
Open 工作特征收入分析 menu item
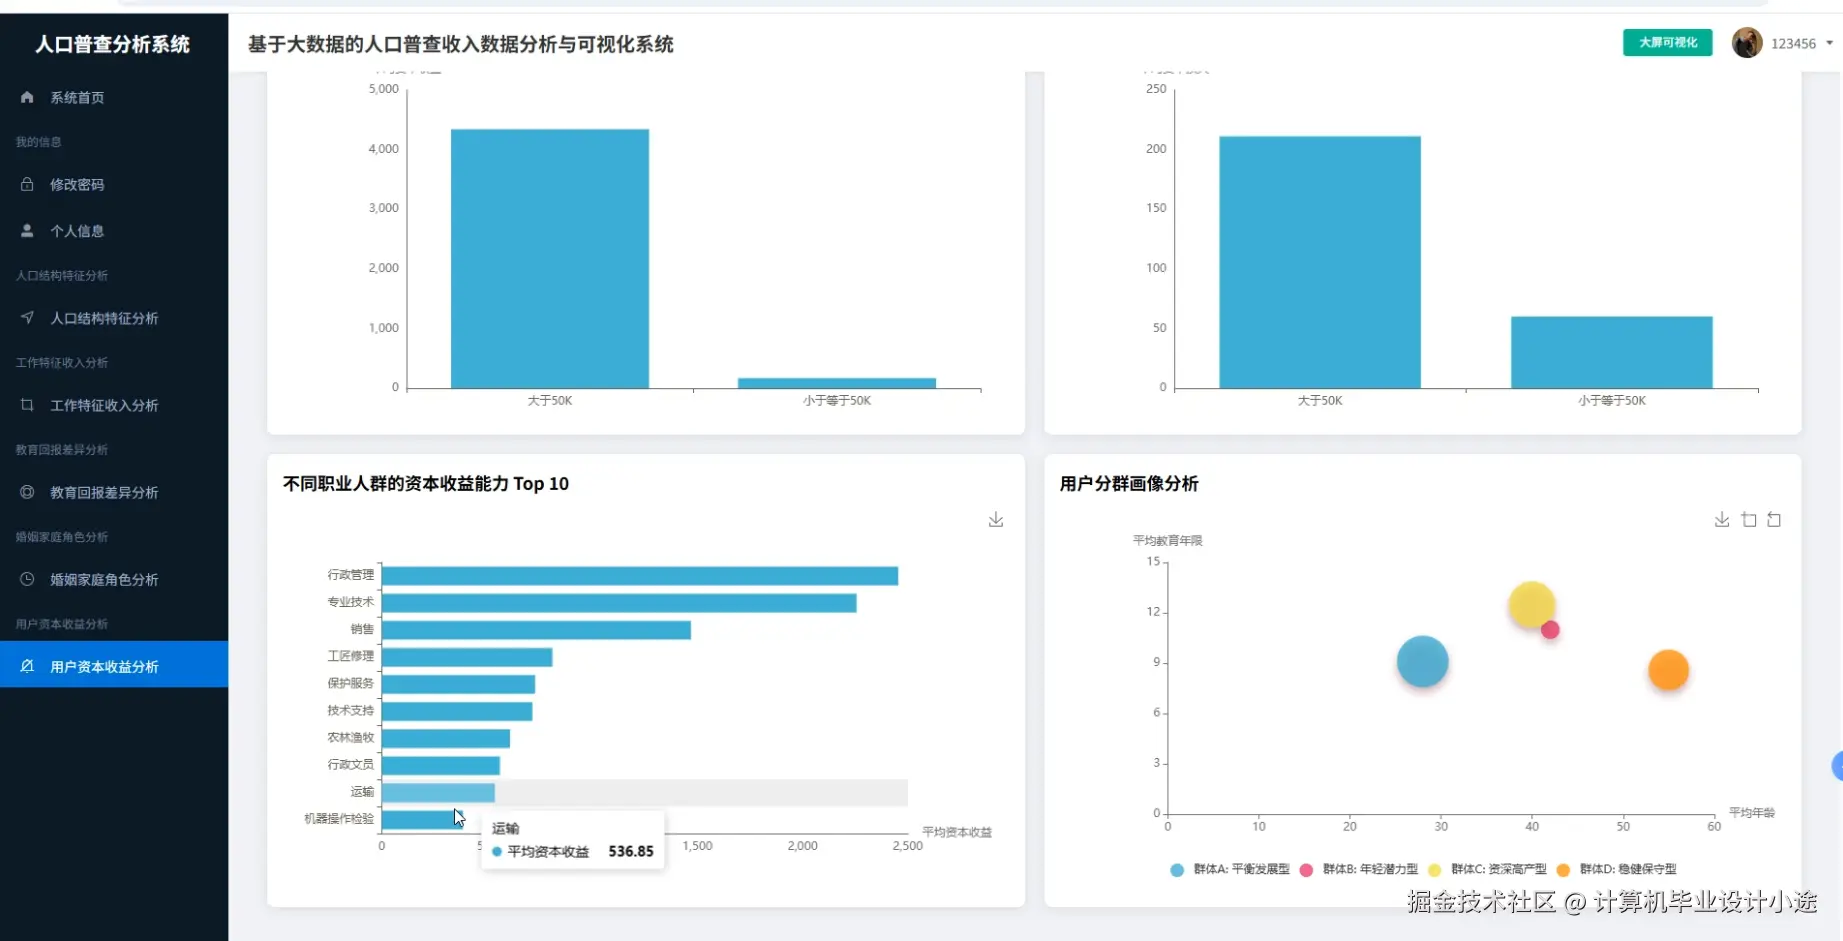pyautogui.click(x=114, y=405)
